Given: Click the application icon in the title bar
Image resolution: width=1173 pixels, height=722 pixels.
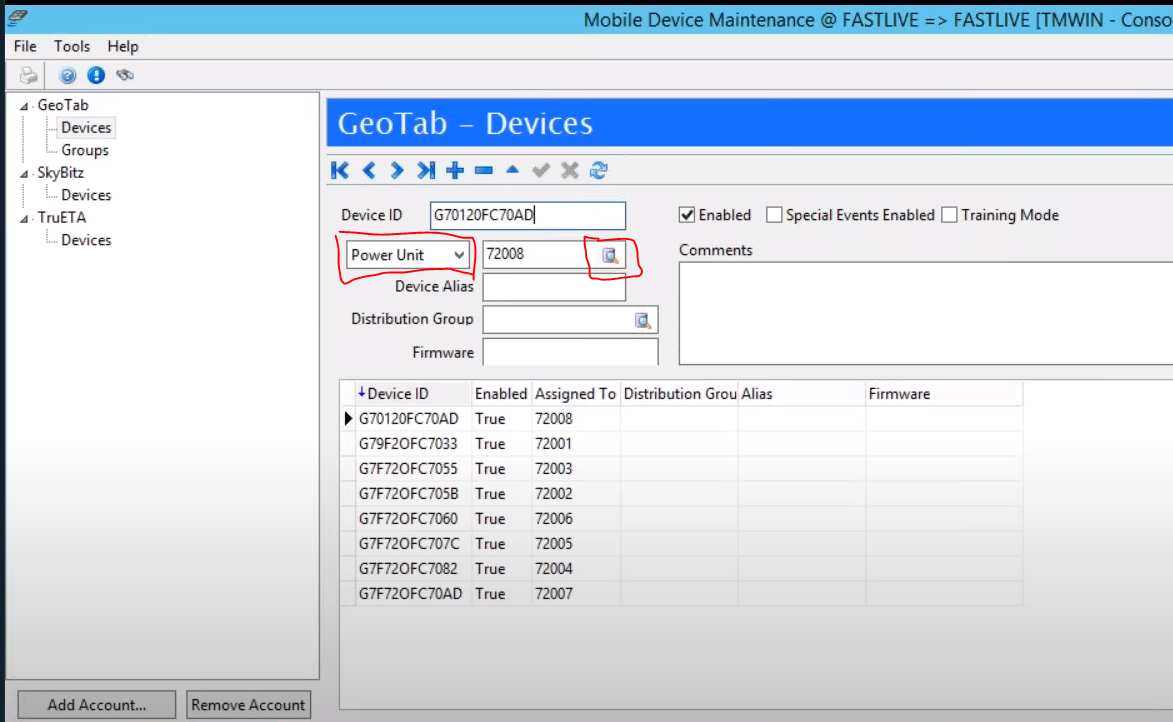Looking at the screenshot, I should pyautogui.click(x=17, y=17).
